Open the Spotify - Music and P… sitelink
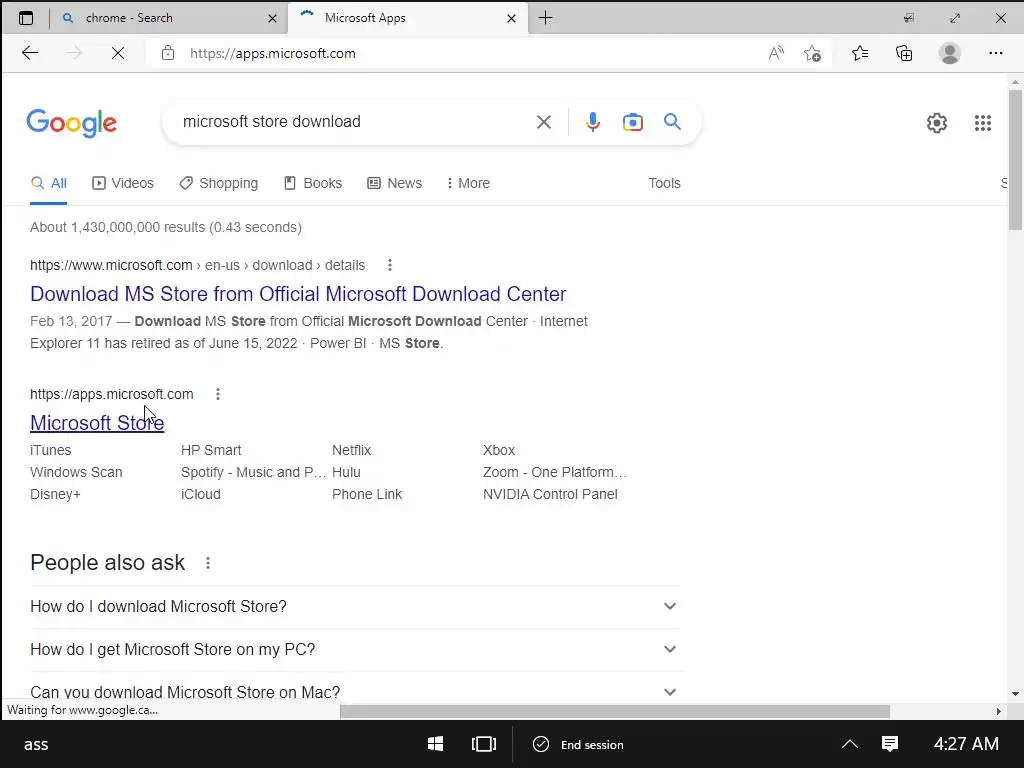 click(253, 472)
